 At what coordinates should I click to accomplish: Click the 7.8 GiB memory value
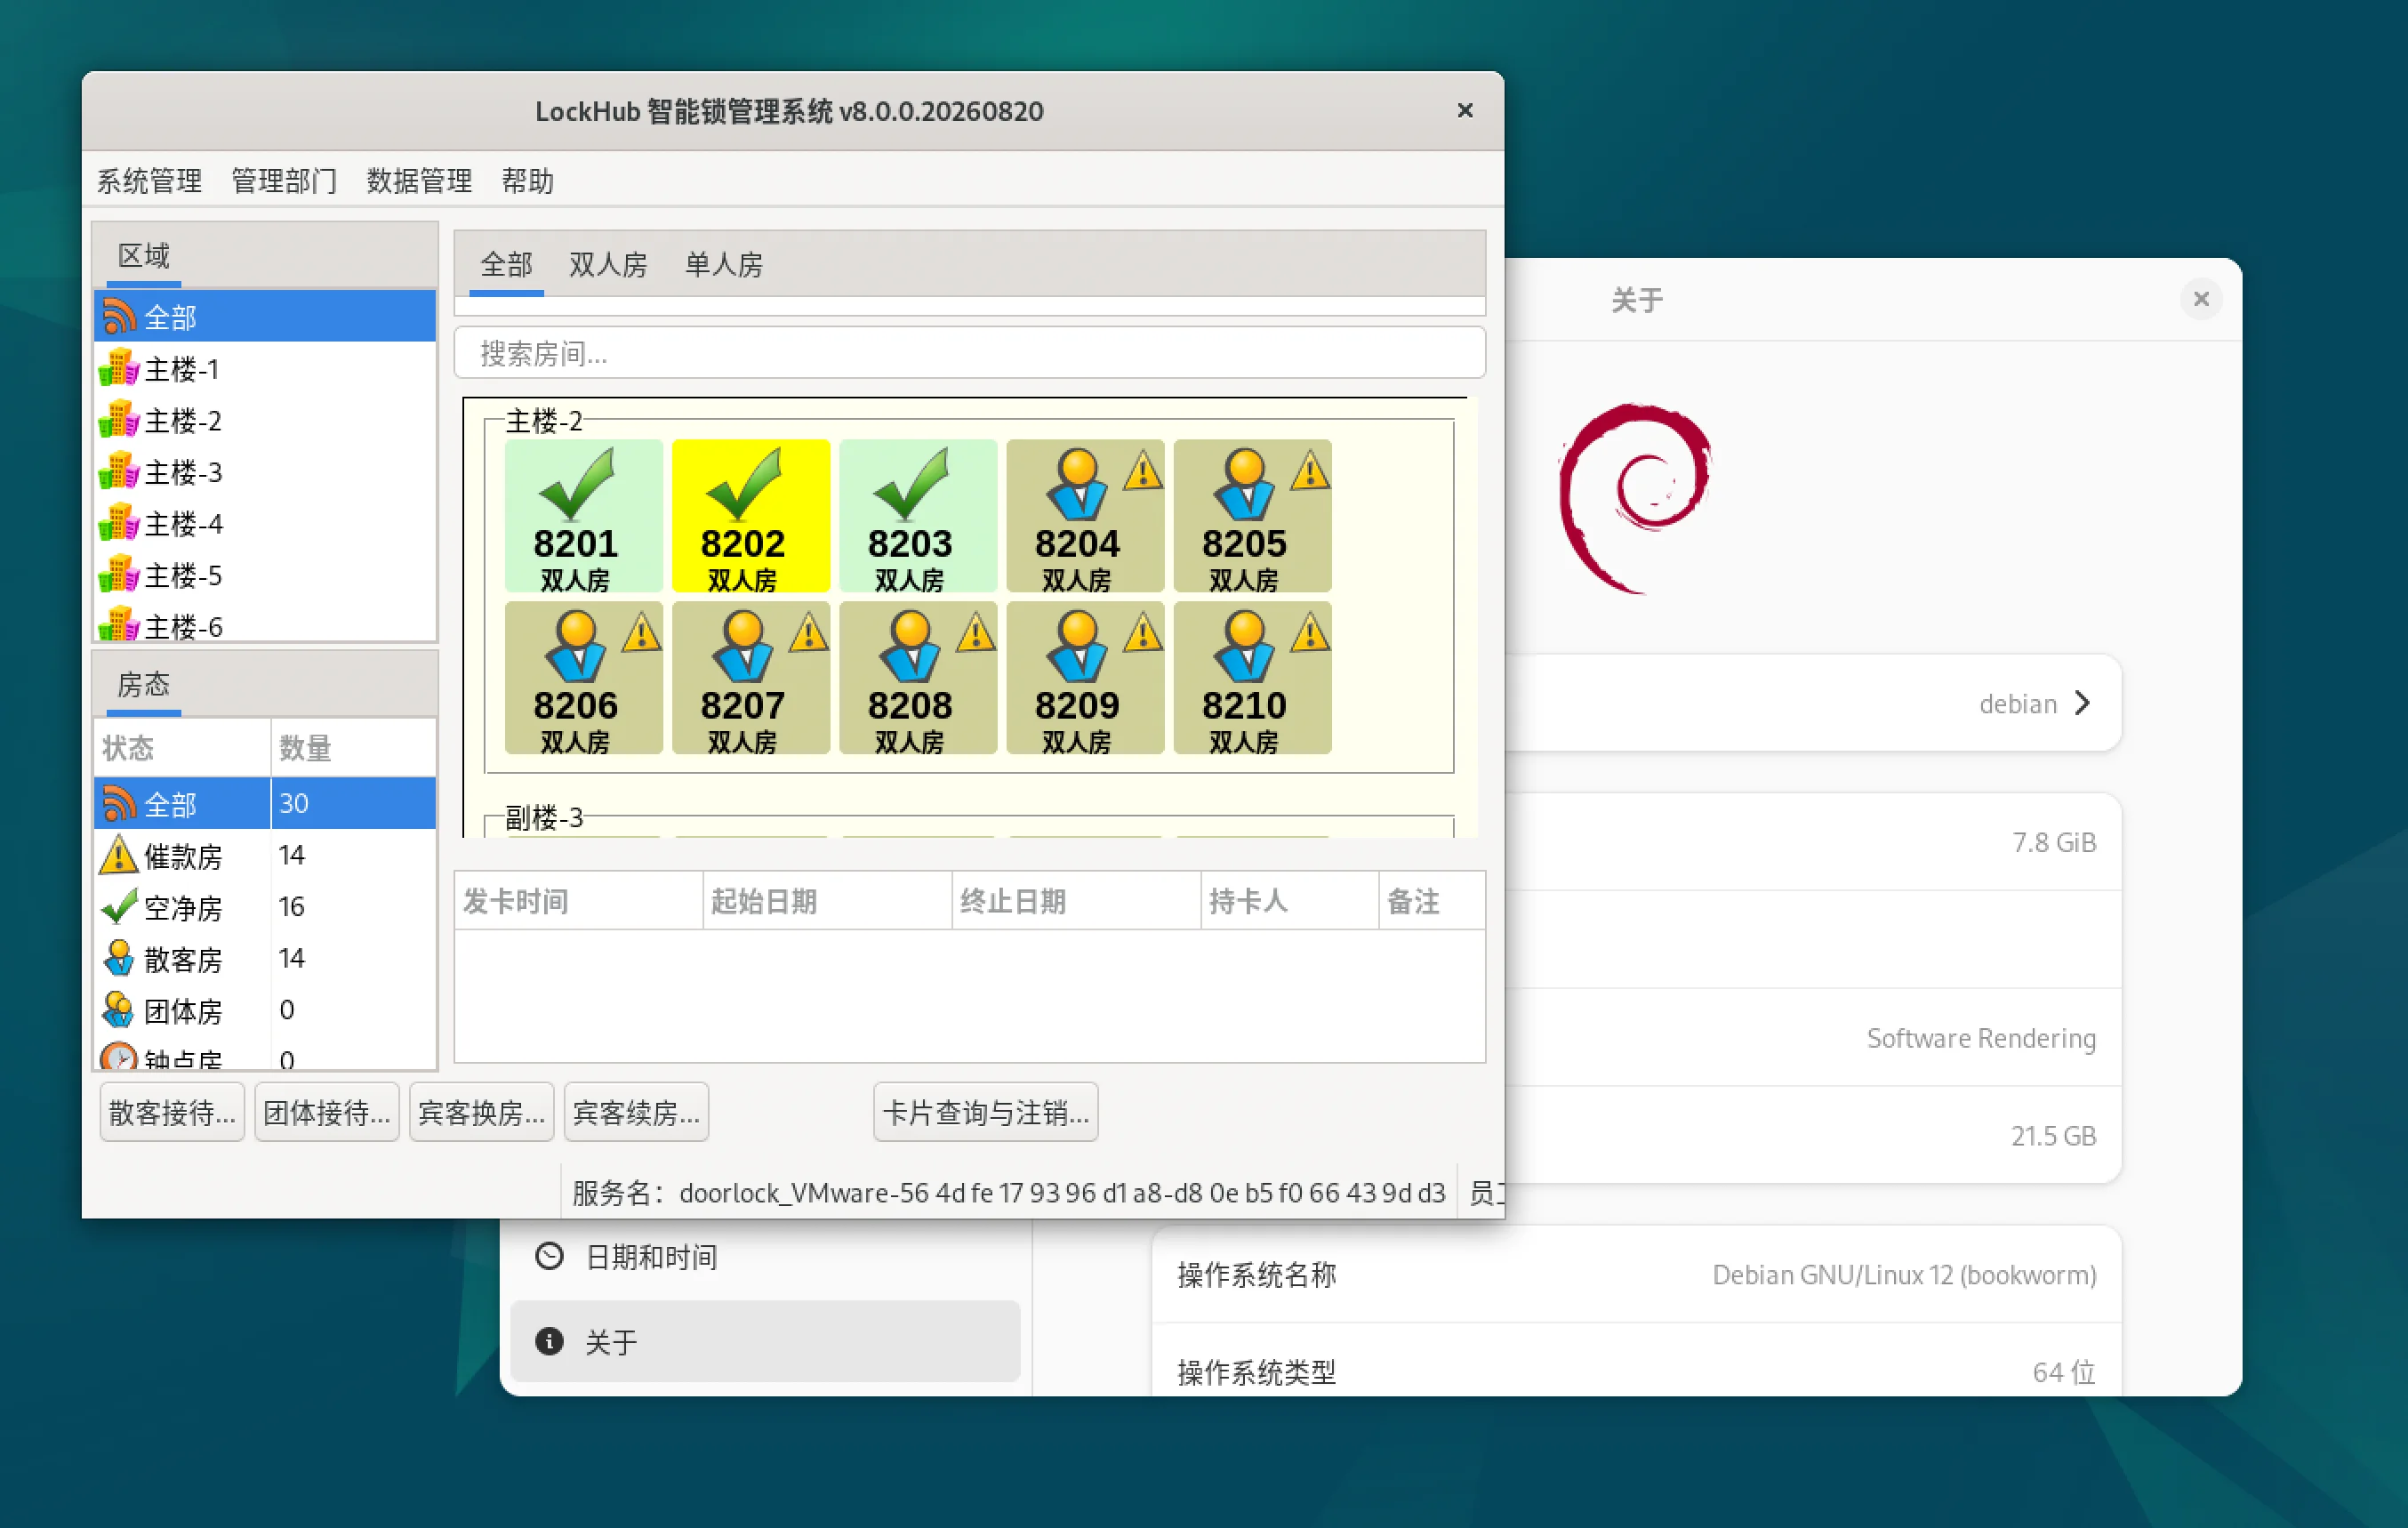pos(2054,842)
